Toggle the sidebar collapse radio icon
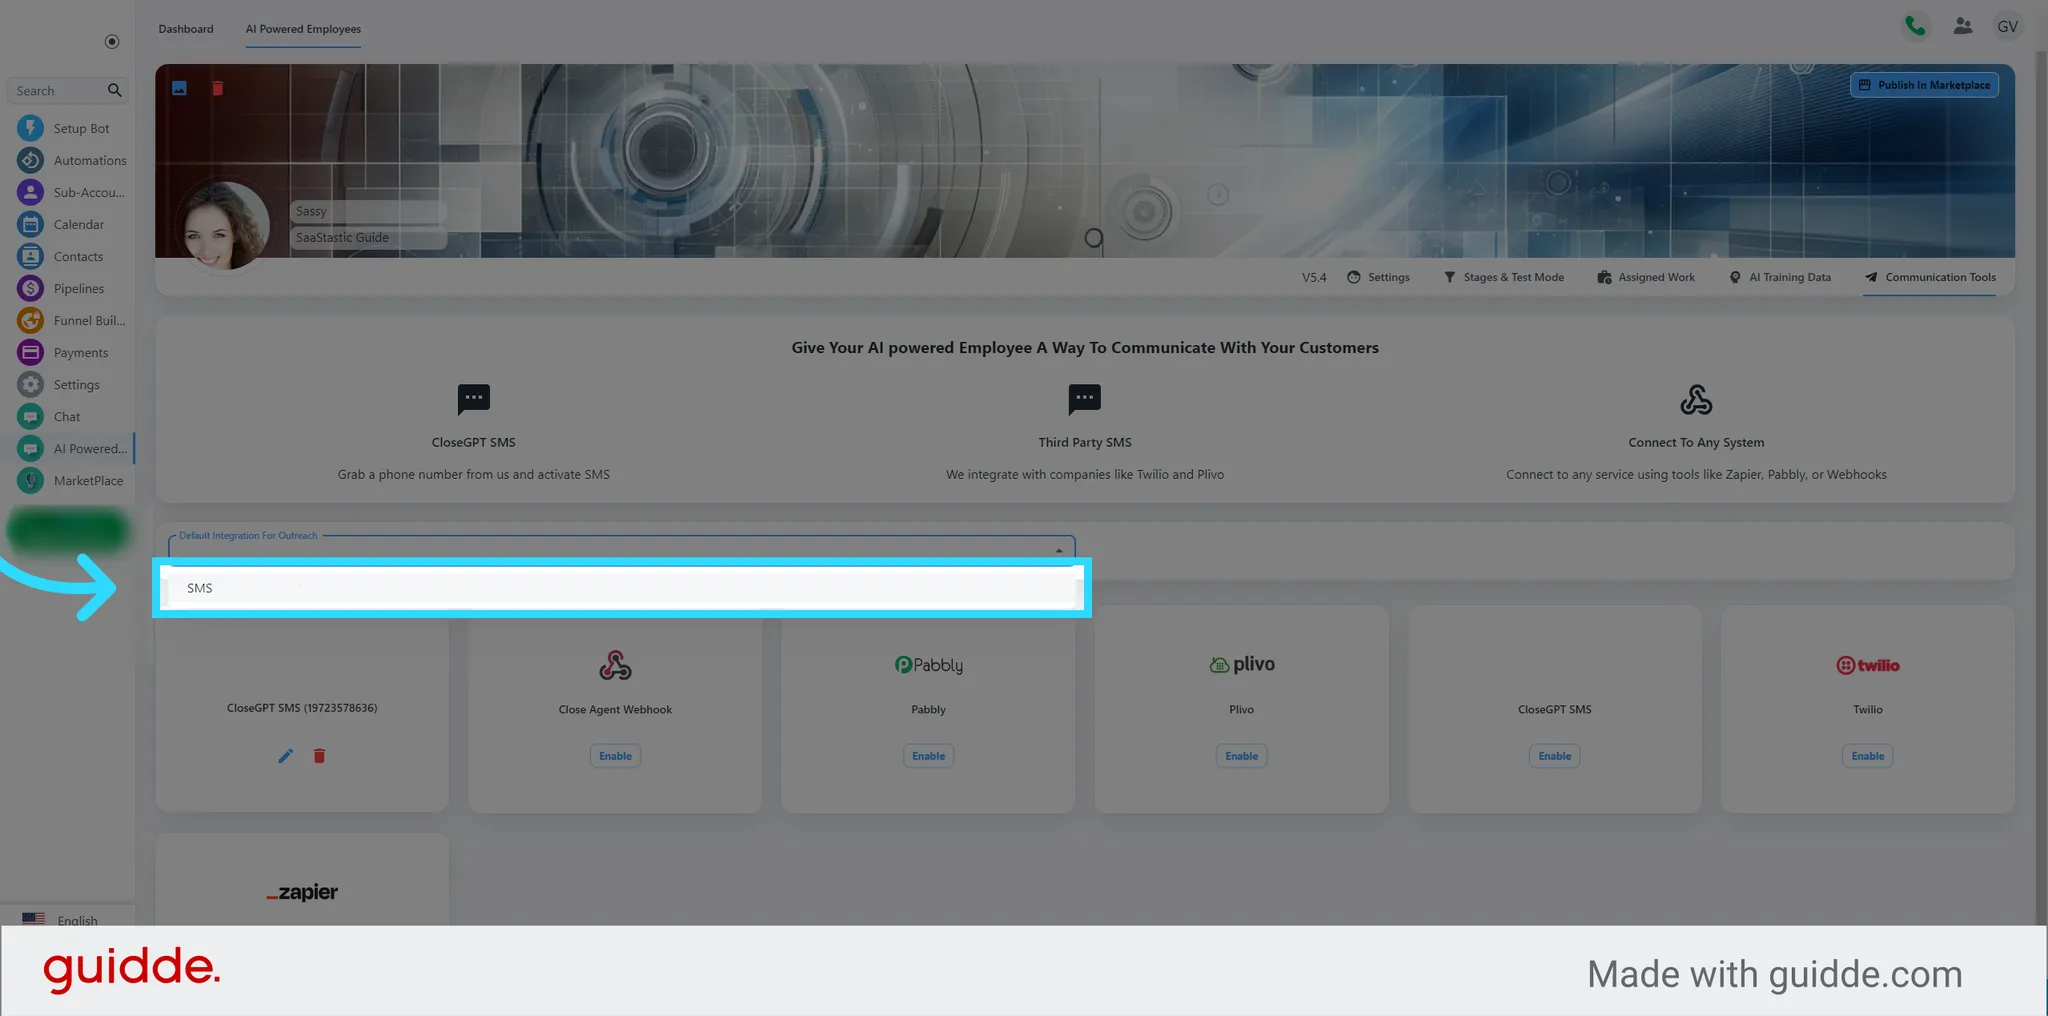The width and height of the screenshot is (2048, 1016). (112, 42)
